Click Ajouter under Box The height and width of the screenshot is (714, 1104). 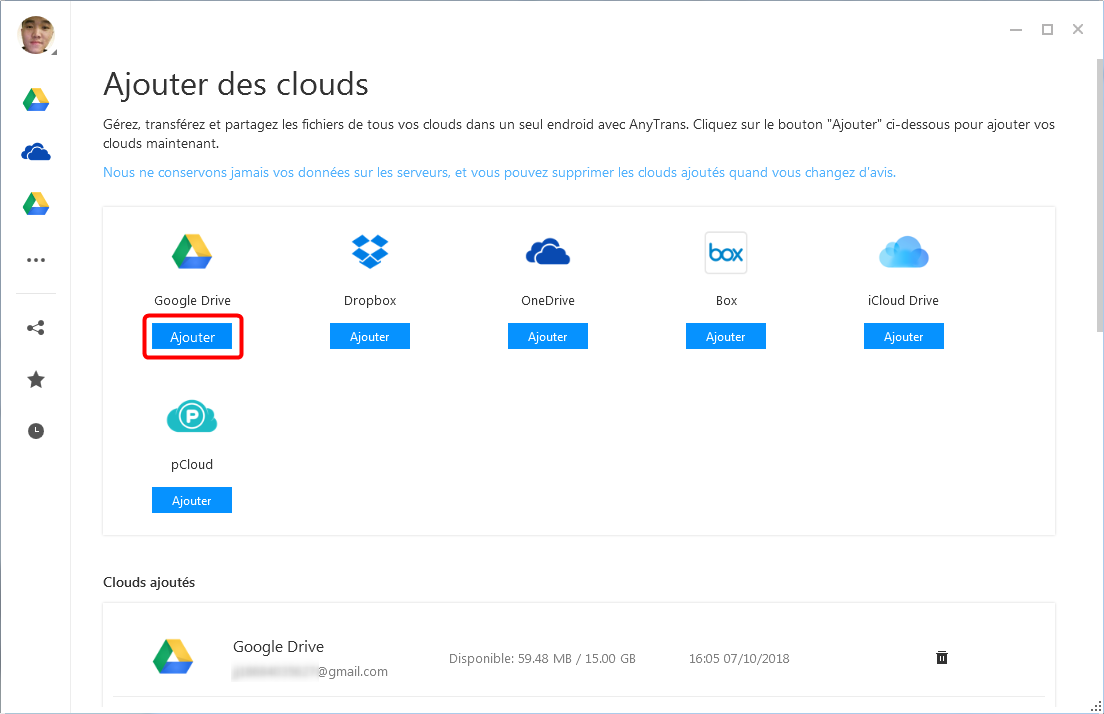coord(726,337)
